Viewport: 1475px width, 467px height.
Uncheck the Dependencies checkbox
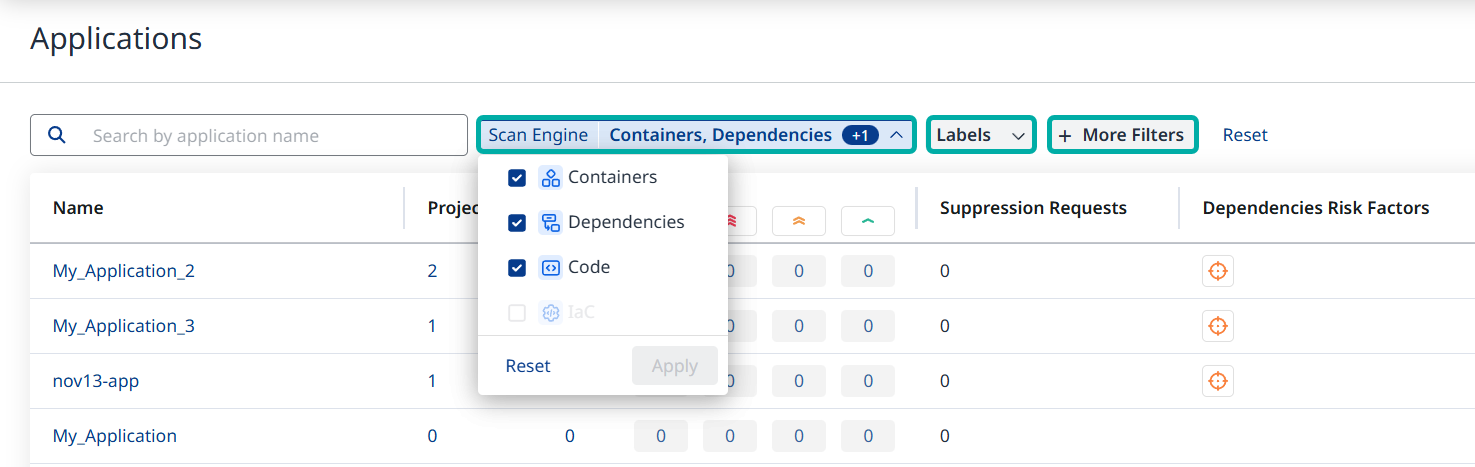[x=517, y=223]
